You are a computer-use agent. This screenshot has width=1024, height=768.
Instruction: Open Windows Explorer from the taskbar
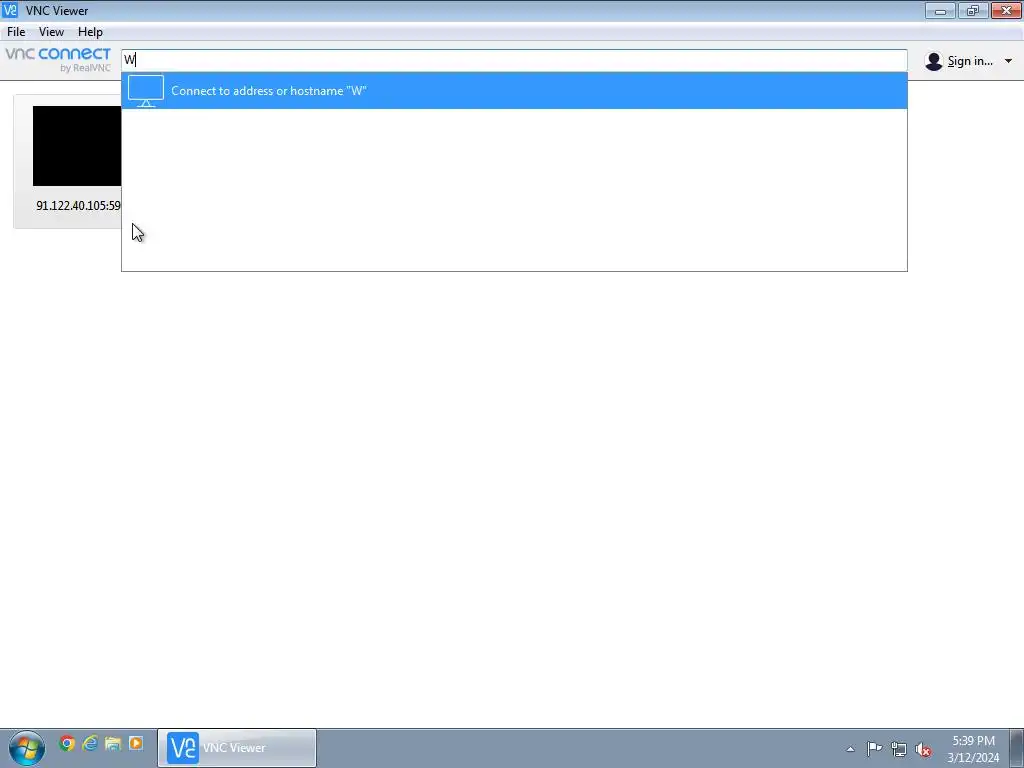point(113,743)
